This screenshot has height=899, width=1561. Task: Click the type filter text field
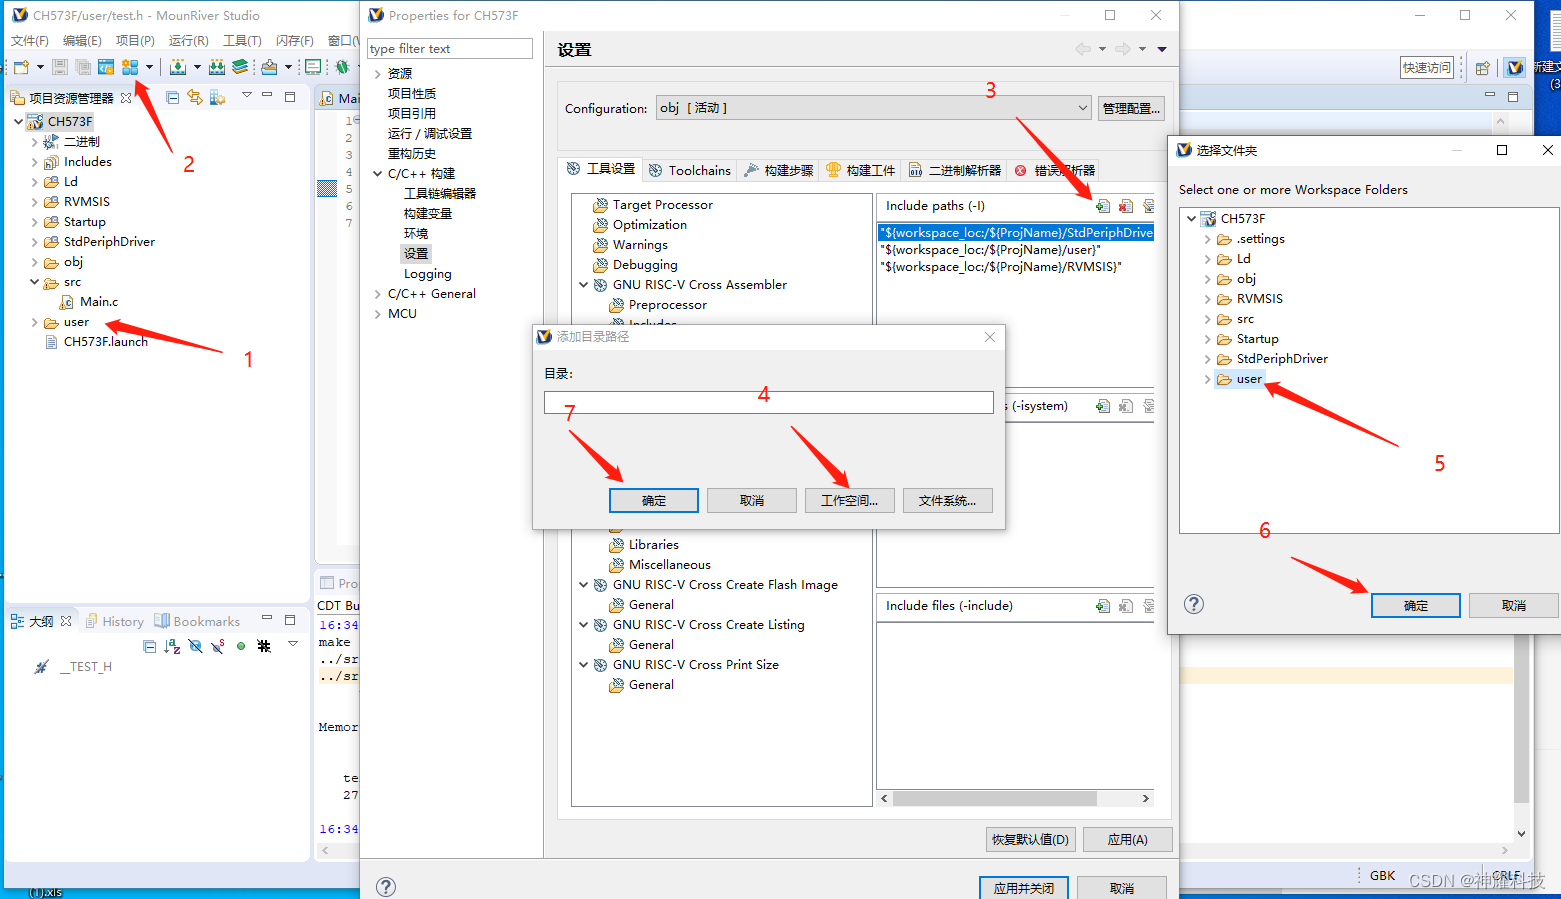(x=450, y=49)
